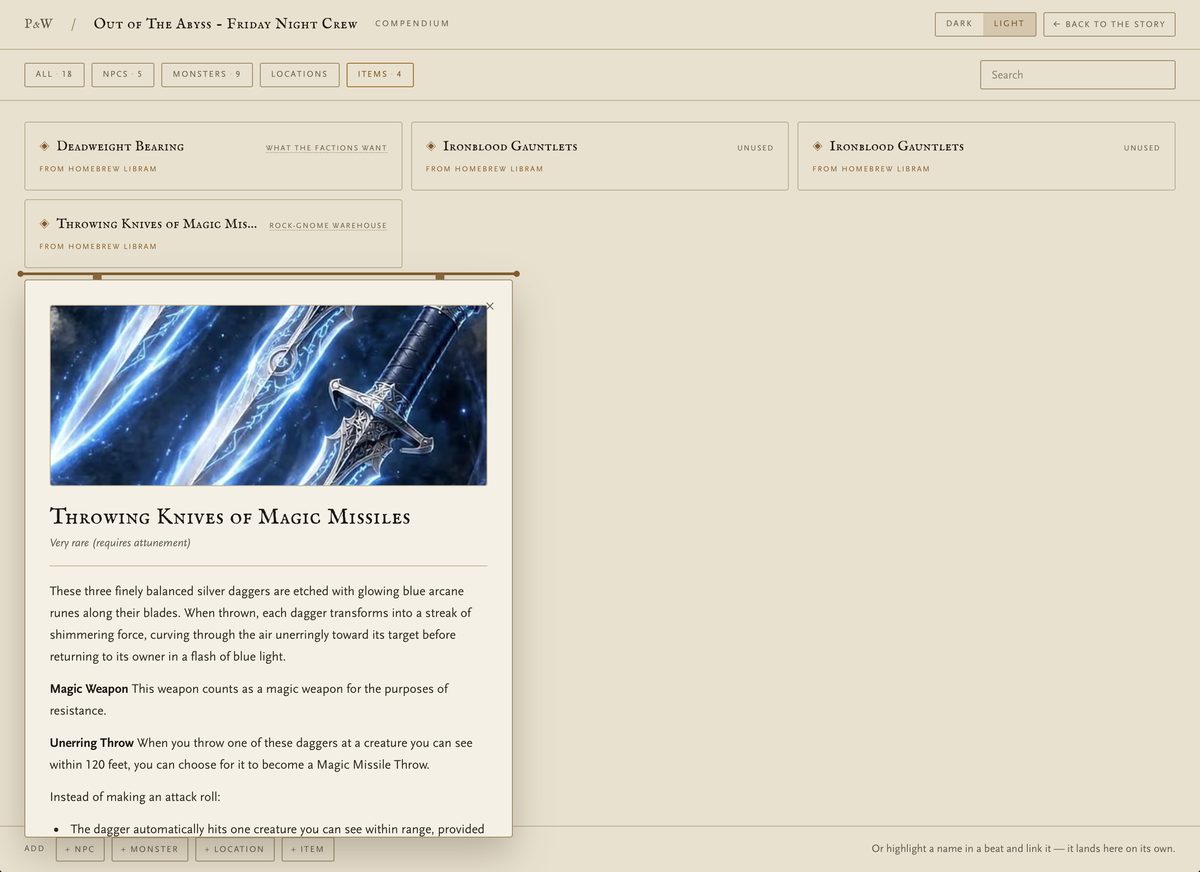Close the Throwing Knives detail popup
This screenshot has height=872, width=1200.
coord(489,306)
